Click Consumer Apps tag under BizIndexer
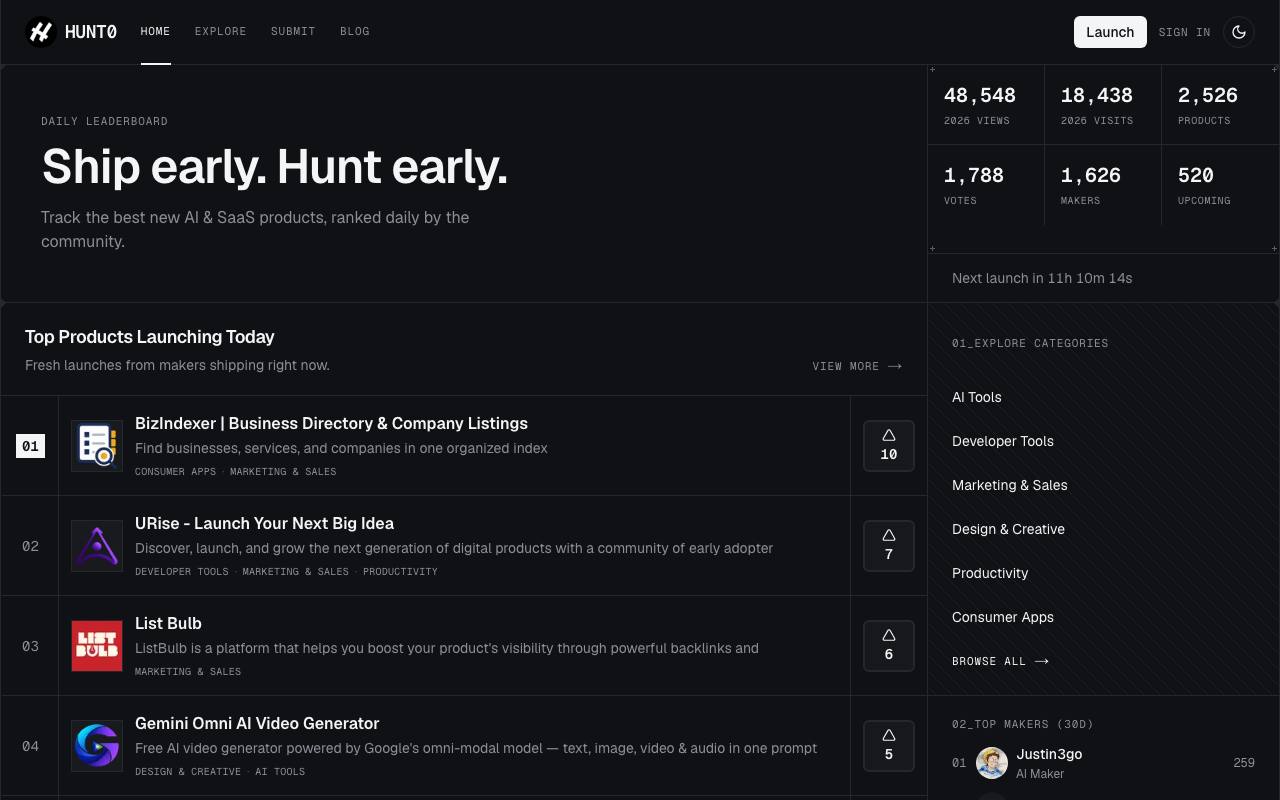Image resolution: width=1280 pixels, height=800 pixels. pos(175,471)
